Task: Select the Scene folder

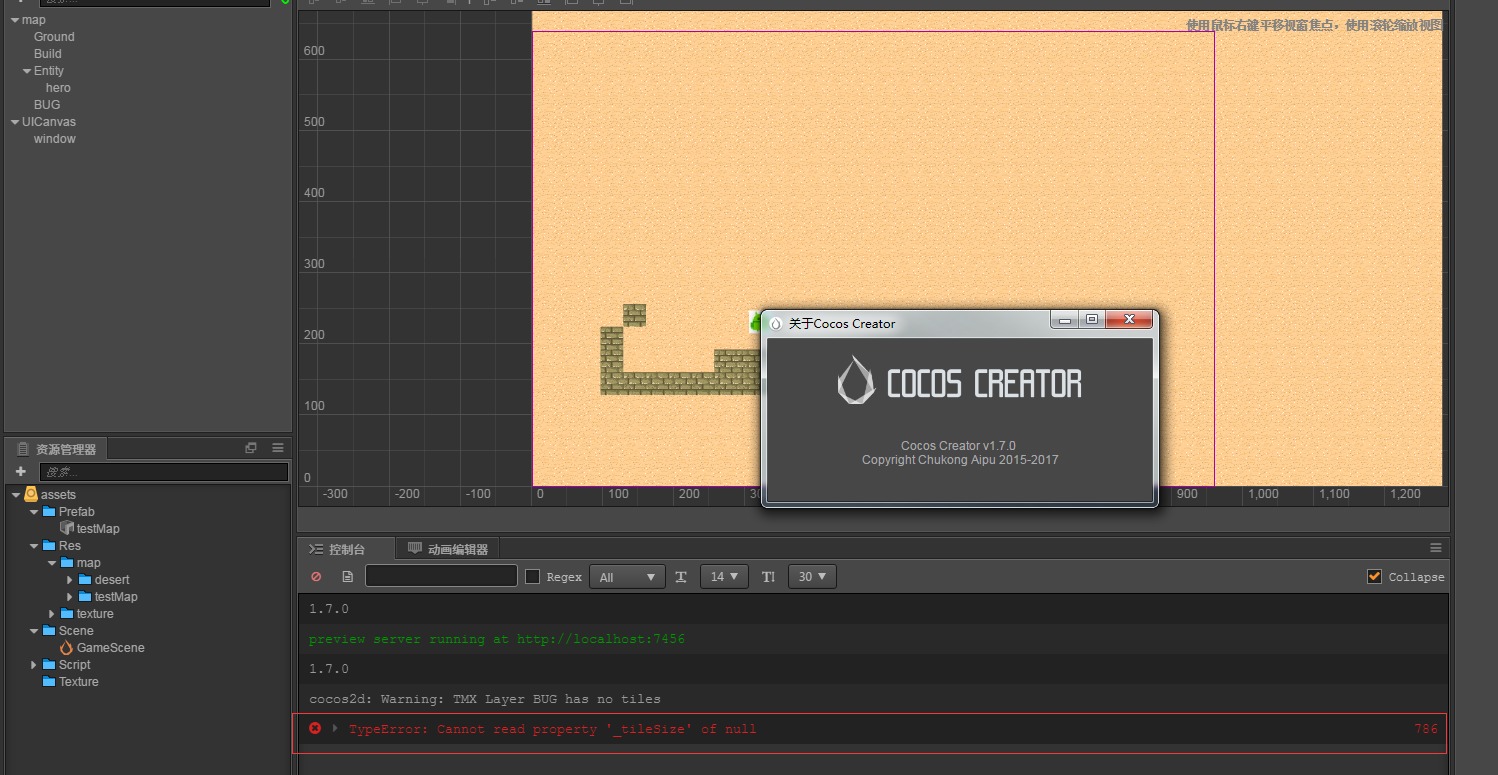Action: pyautogui.click(x=68, y=630)
